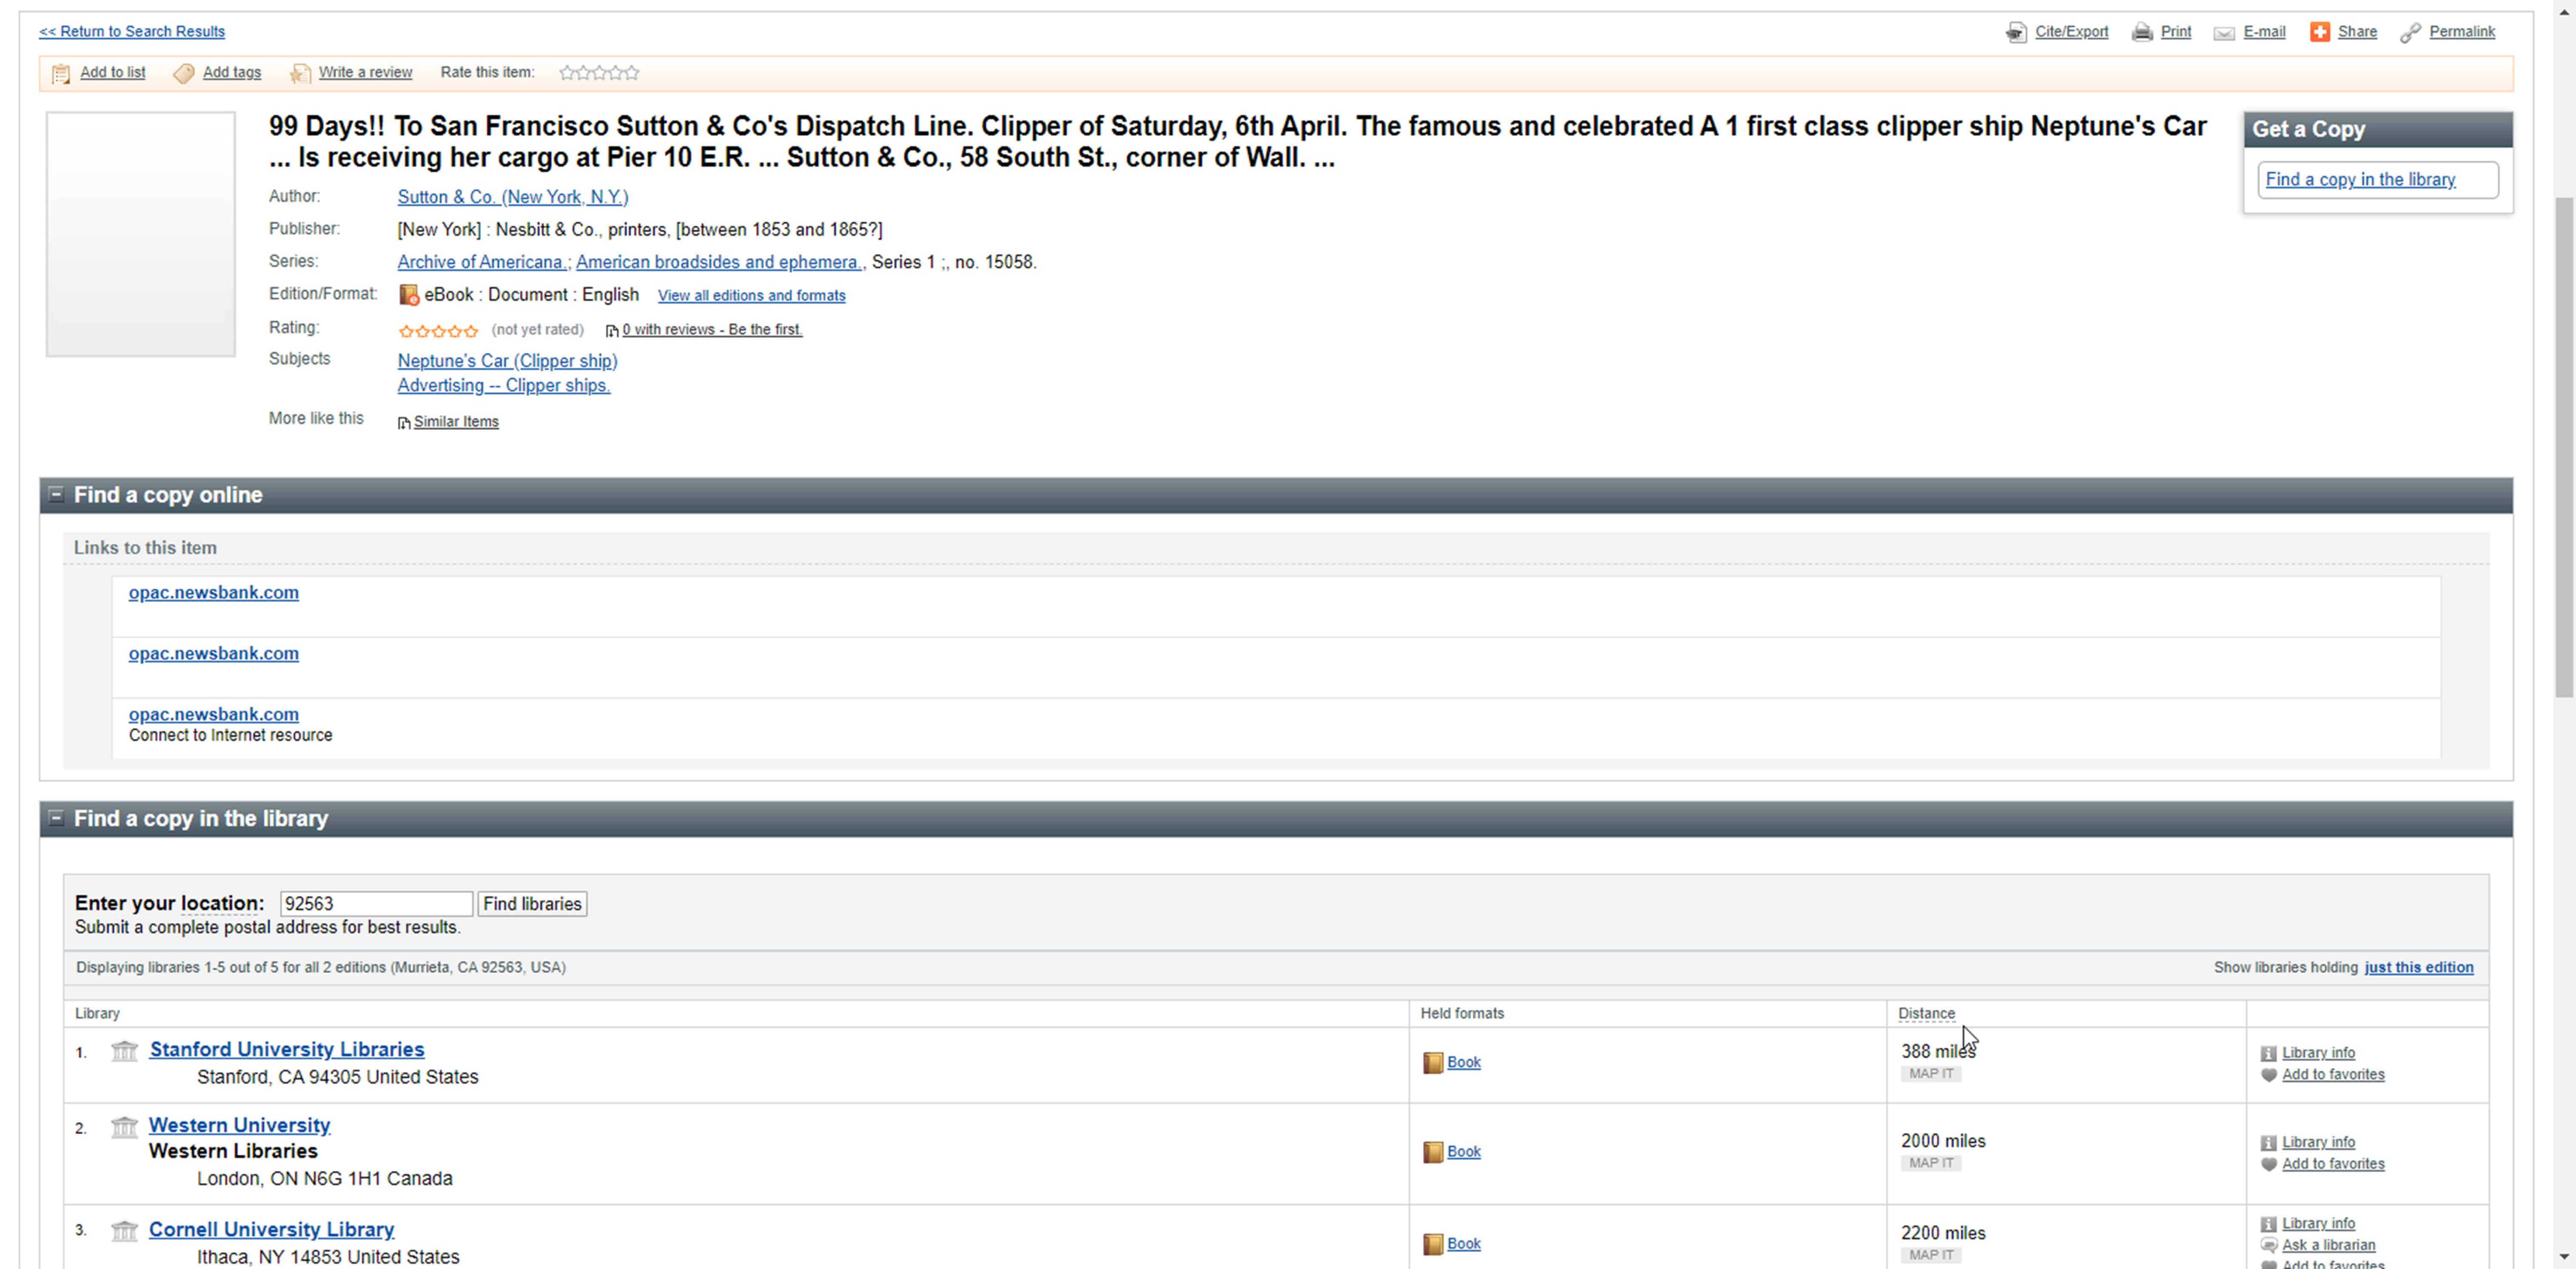The width and height of the screenshot is (2576, 1269).
Task: Click the Library info icon for Stanford
Action: click(2269, 1053)
